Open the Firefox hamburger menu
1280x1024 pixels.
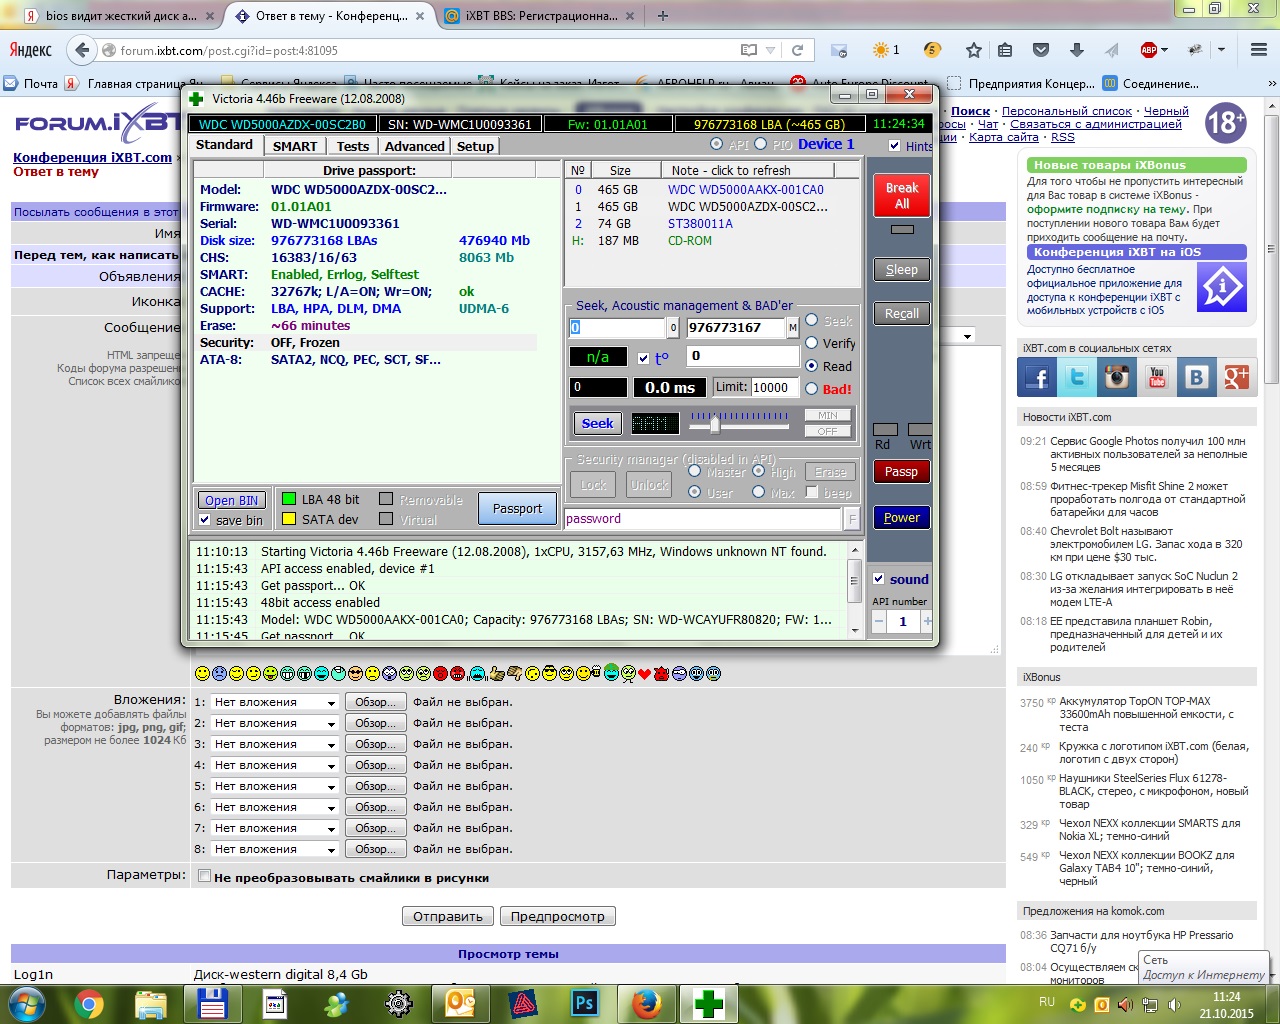1258,50
